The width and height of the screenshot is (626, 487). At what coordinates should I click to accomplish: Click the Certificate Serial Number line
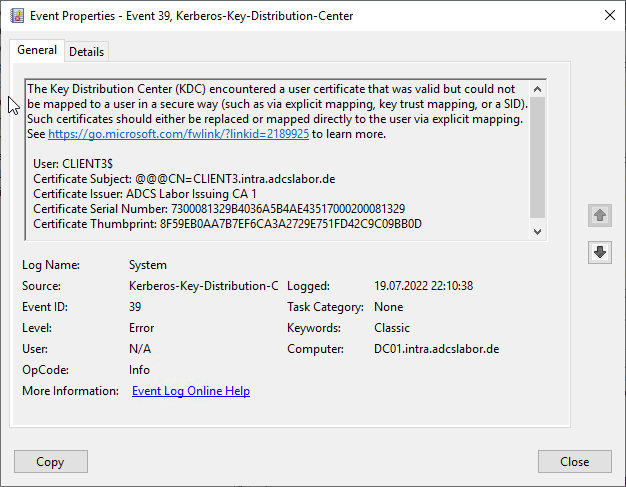click(x=218, y=209)
